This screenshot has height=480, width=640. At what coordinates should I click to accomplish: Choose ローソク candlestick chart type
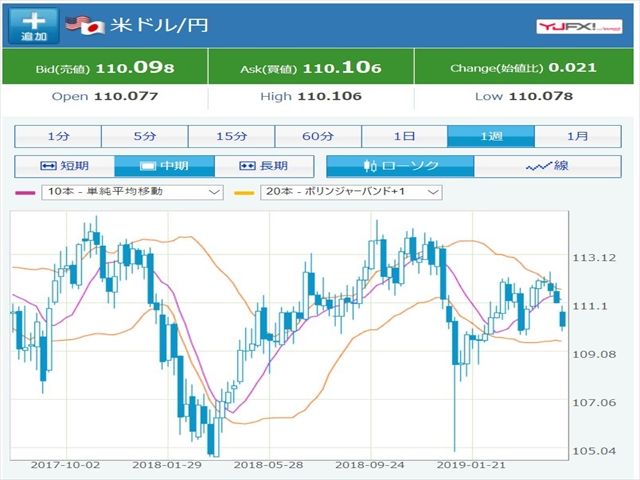[400, 166]
